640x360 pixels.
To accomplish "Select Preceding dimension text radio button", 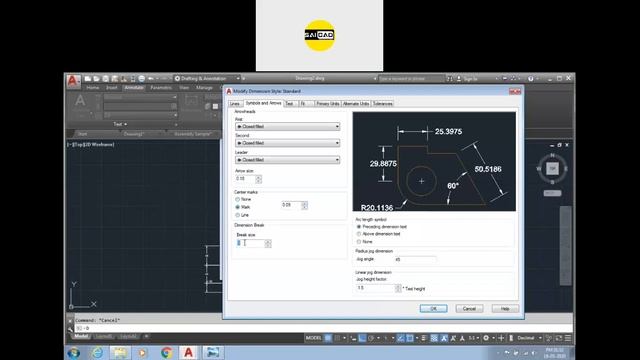I will 359,227.
